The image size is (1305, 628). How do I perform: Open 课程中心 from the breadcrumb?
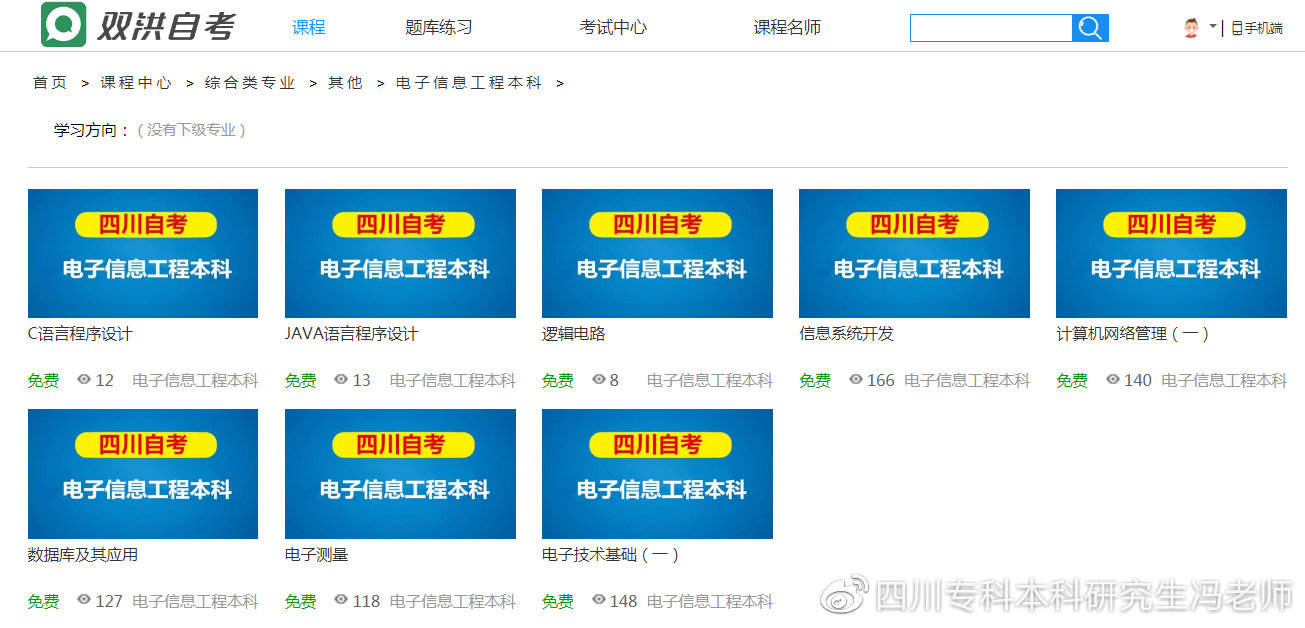pos(136,83)
